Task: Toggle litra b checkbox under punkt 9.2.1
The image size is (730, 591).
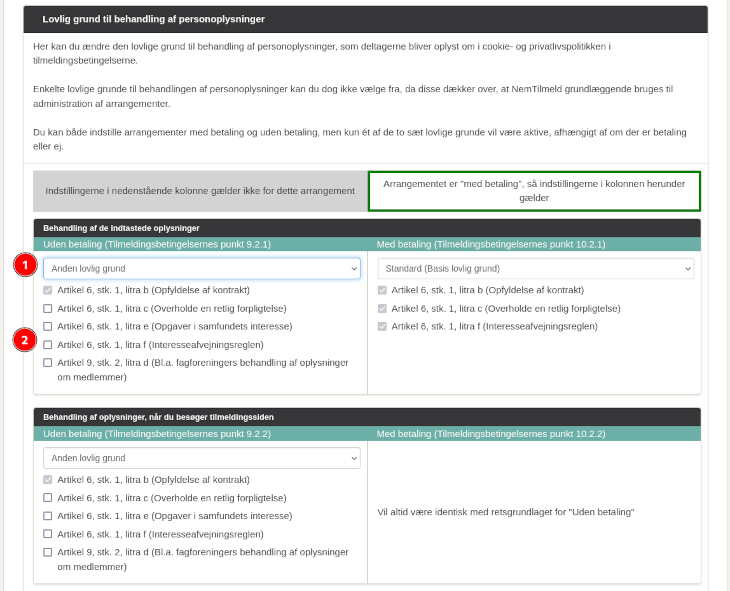Action: tap(47, 290)
